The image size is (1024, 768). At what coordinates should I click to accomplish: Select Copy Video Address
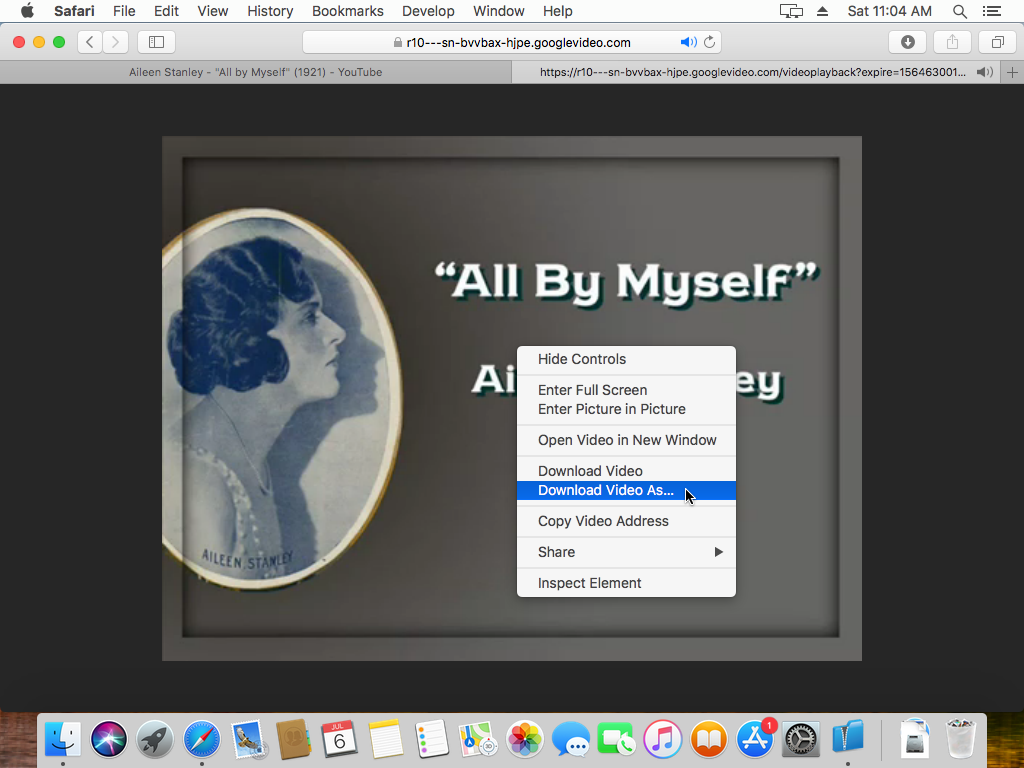tap(603, 521)
